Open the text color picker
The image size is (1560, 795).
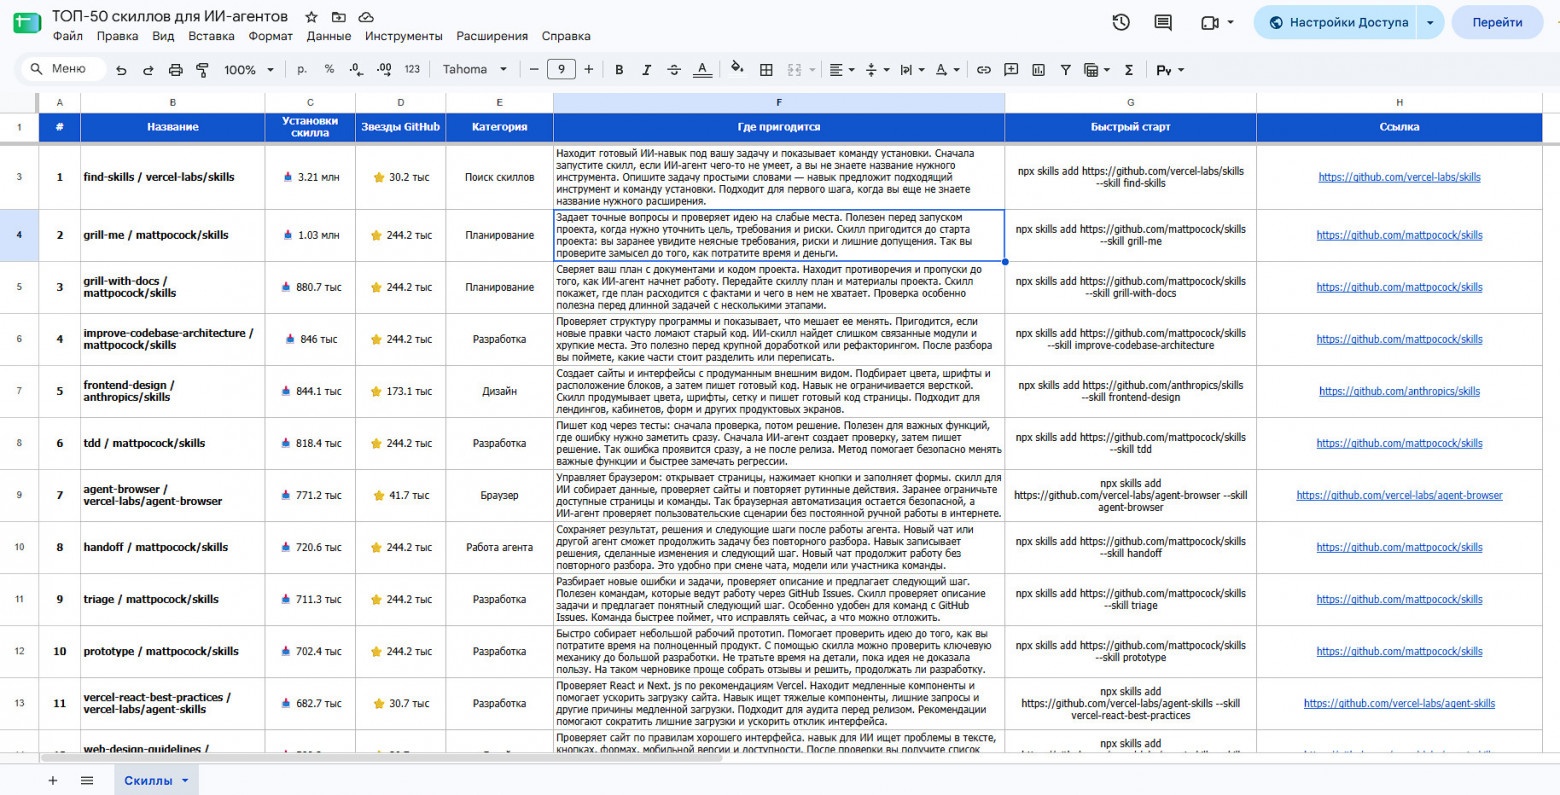702,70
